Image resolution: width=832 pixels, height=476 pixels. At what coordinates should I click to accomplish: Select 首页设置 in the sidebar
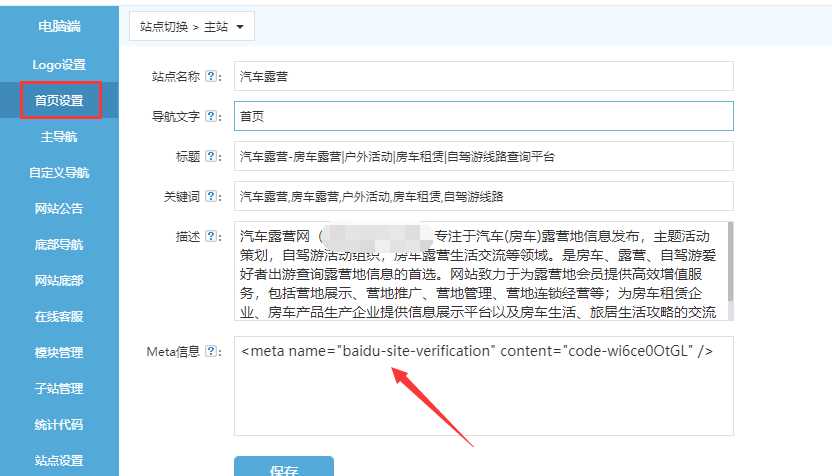pos(59,100)
